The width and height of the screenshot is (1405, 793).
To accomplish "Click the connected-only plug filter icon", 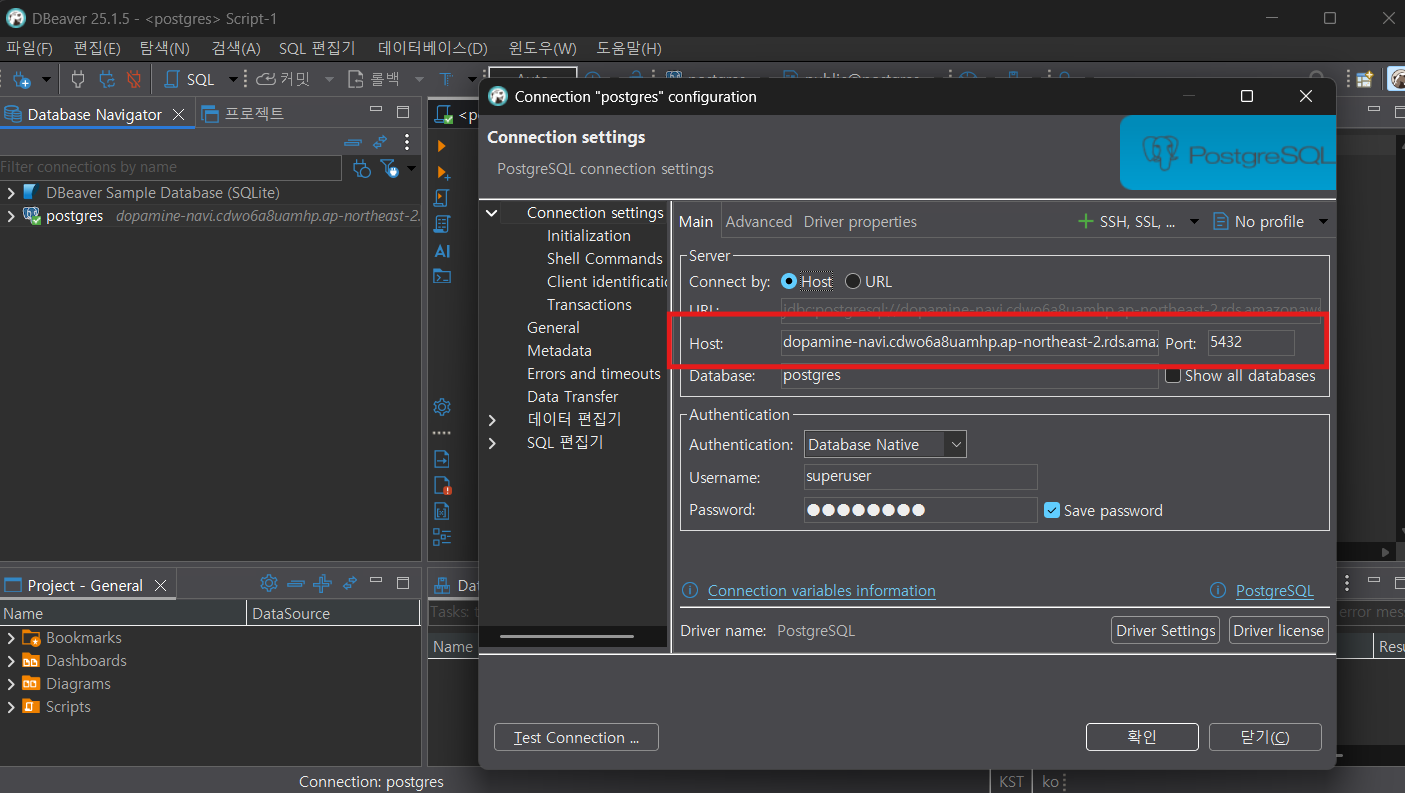I will coord(362,168).
